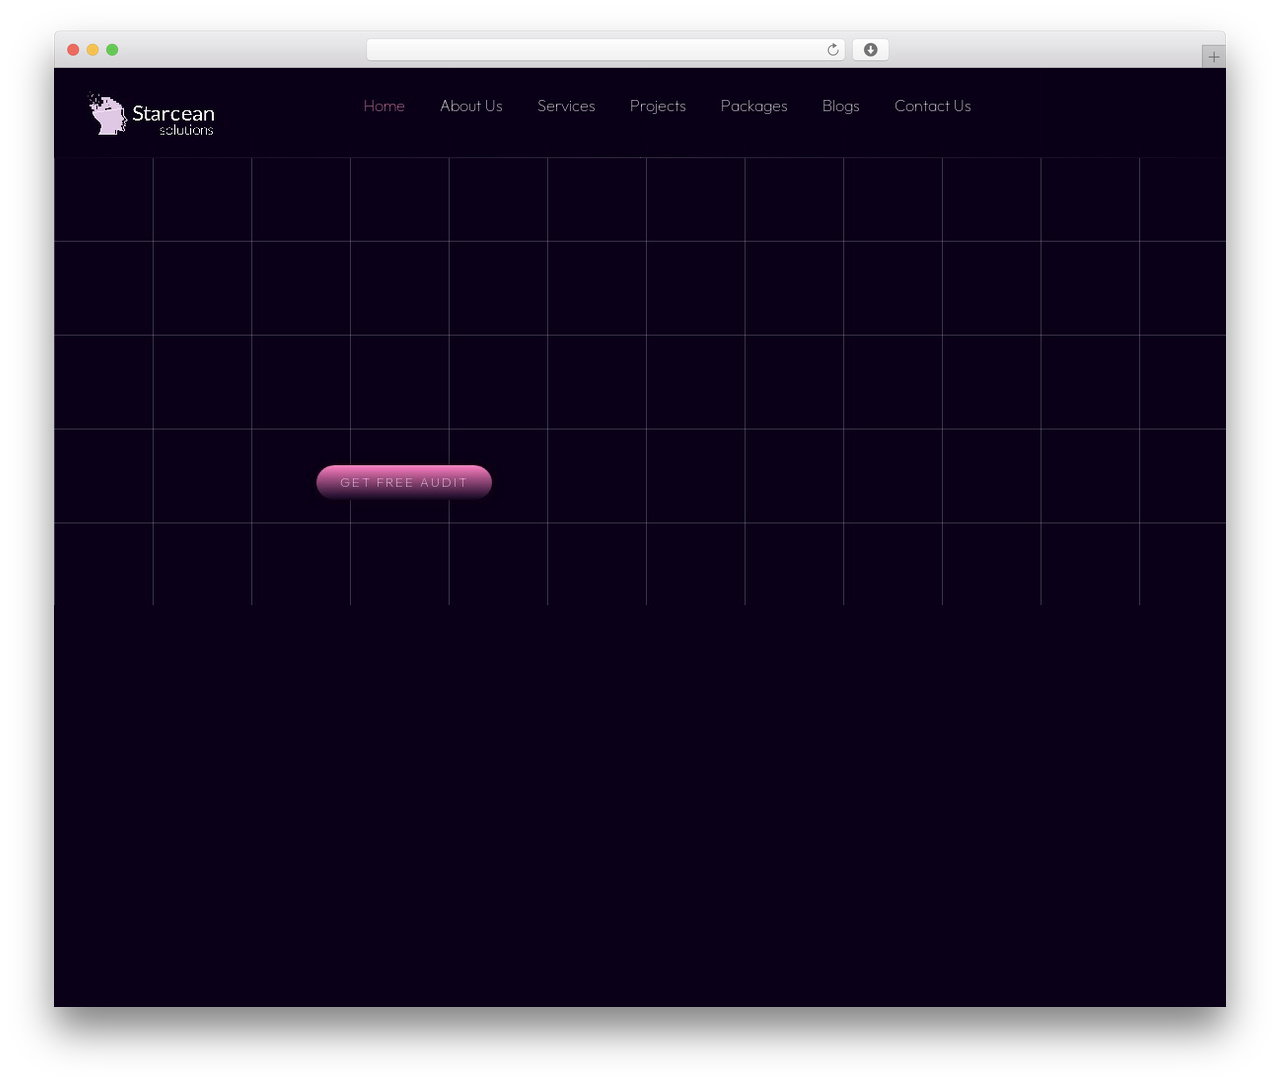Visit the Blogs section

coord(841,106)
